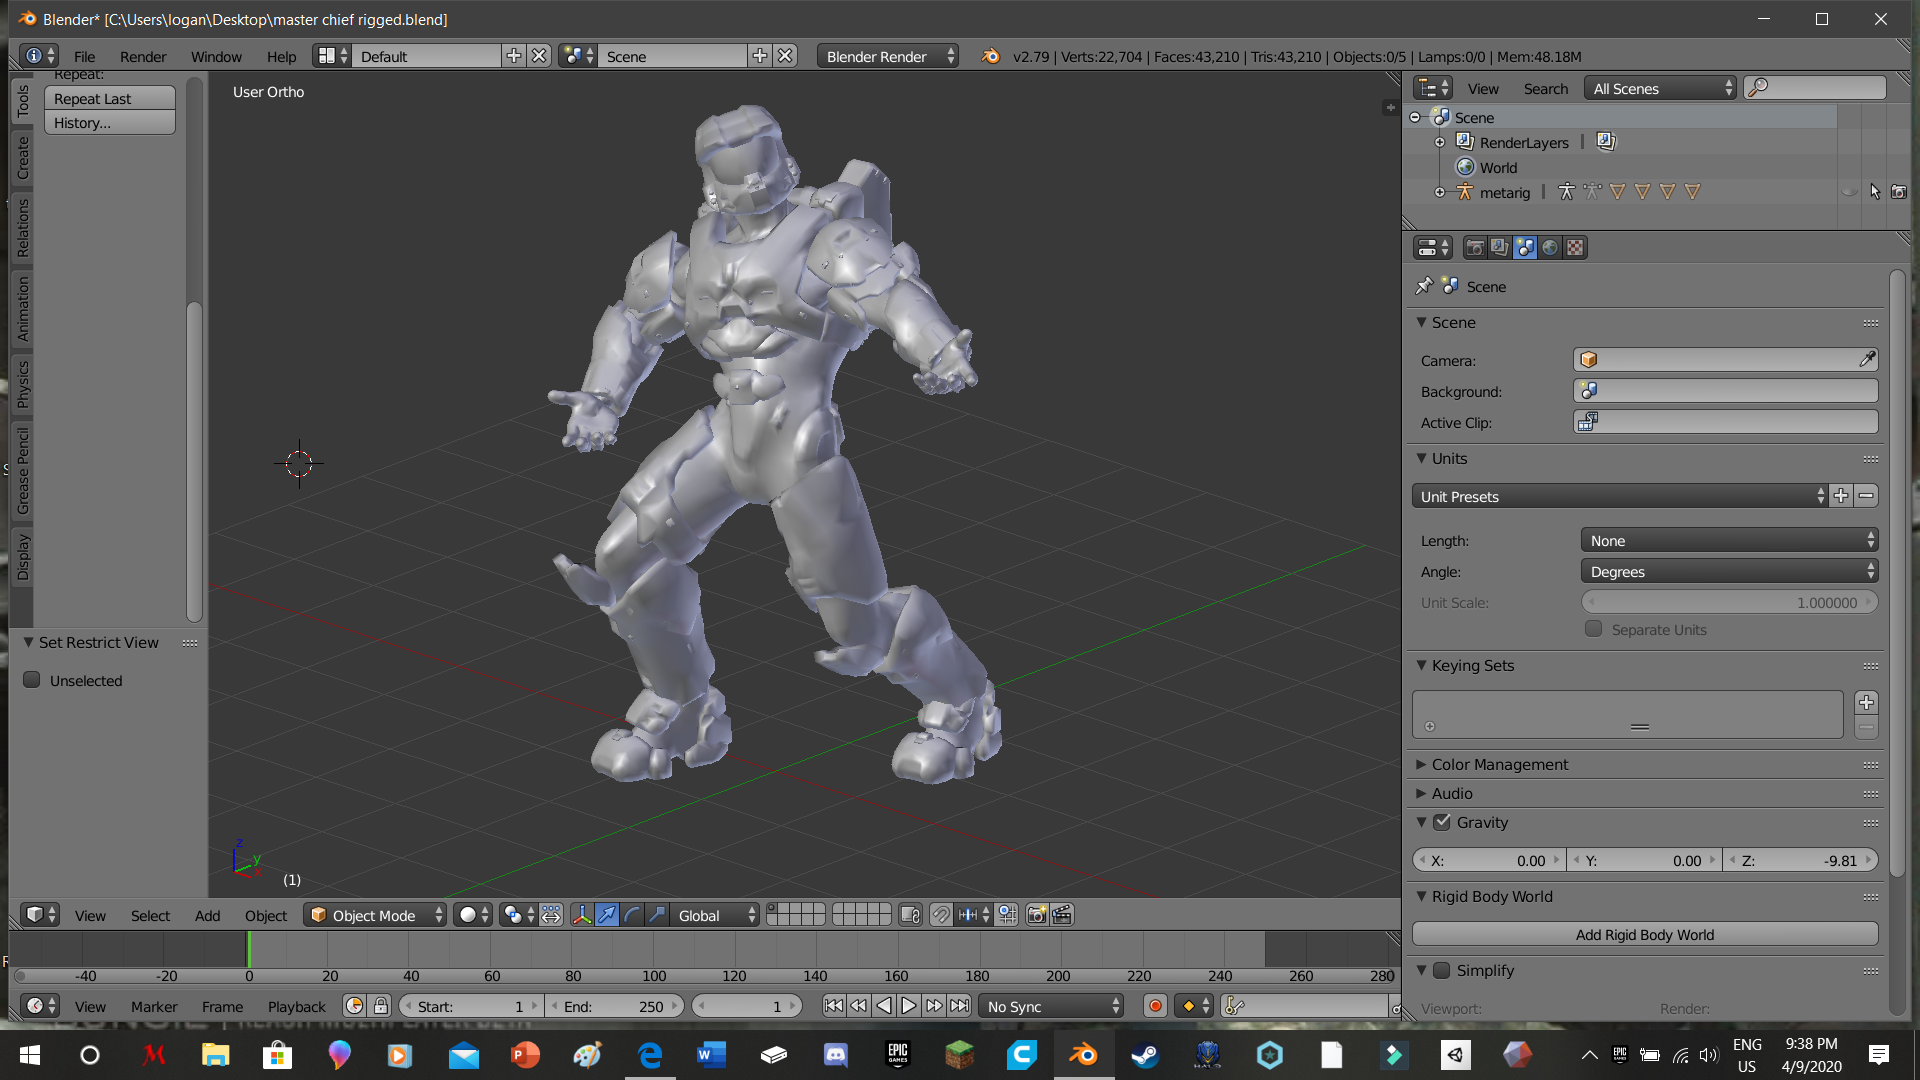The width and height of the screenshot is (1920, 1080).
Task: Click the timeline End frame field
Action: tap(615, 1006)
